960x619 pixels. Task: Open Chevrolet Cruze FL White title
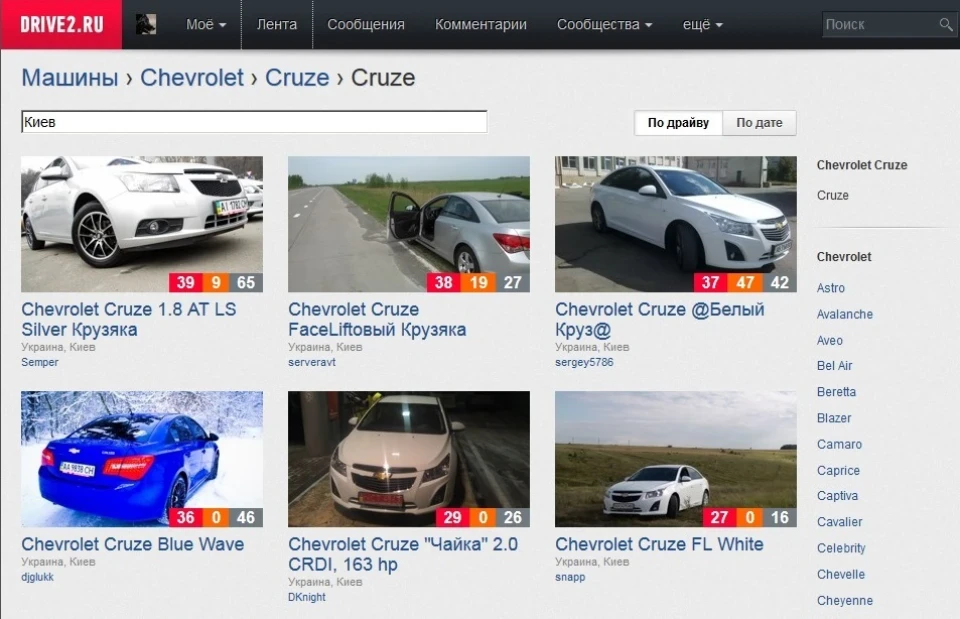pyautogui.click(x=659, y=544)
